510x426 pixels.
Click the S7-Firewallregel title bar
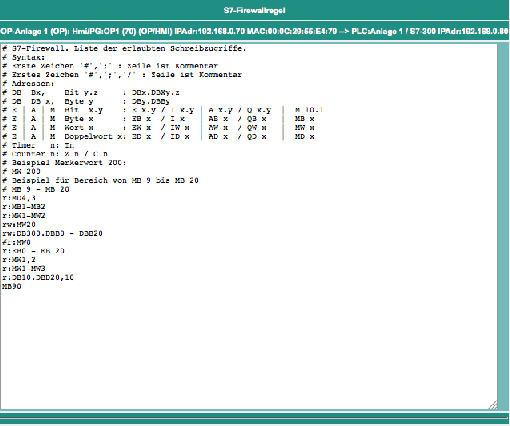pos(255,10)
